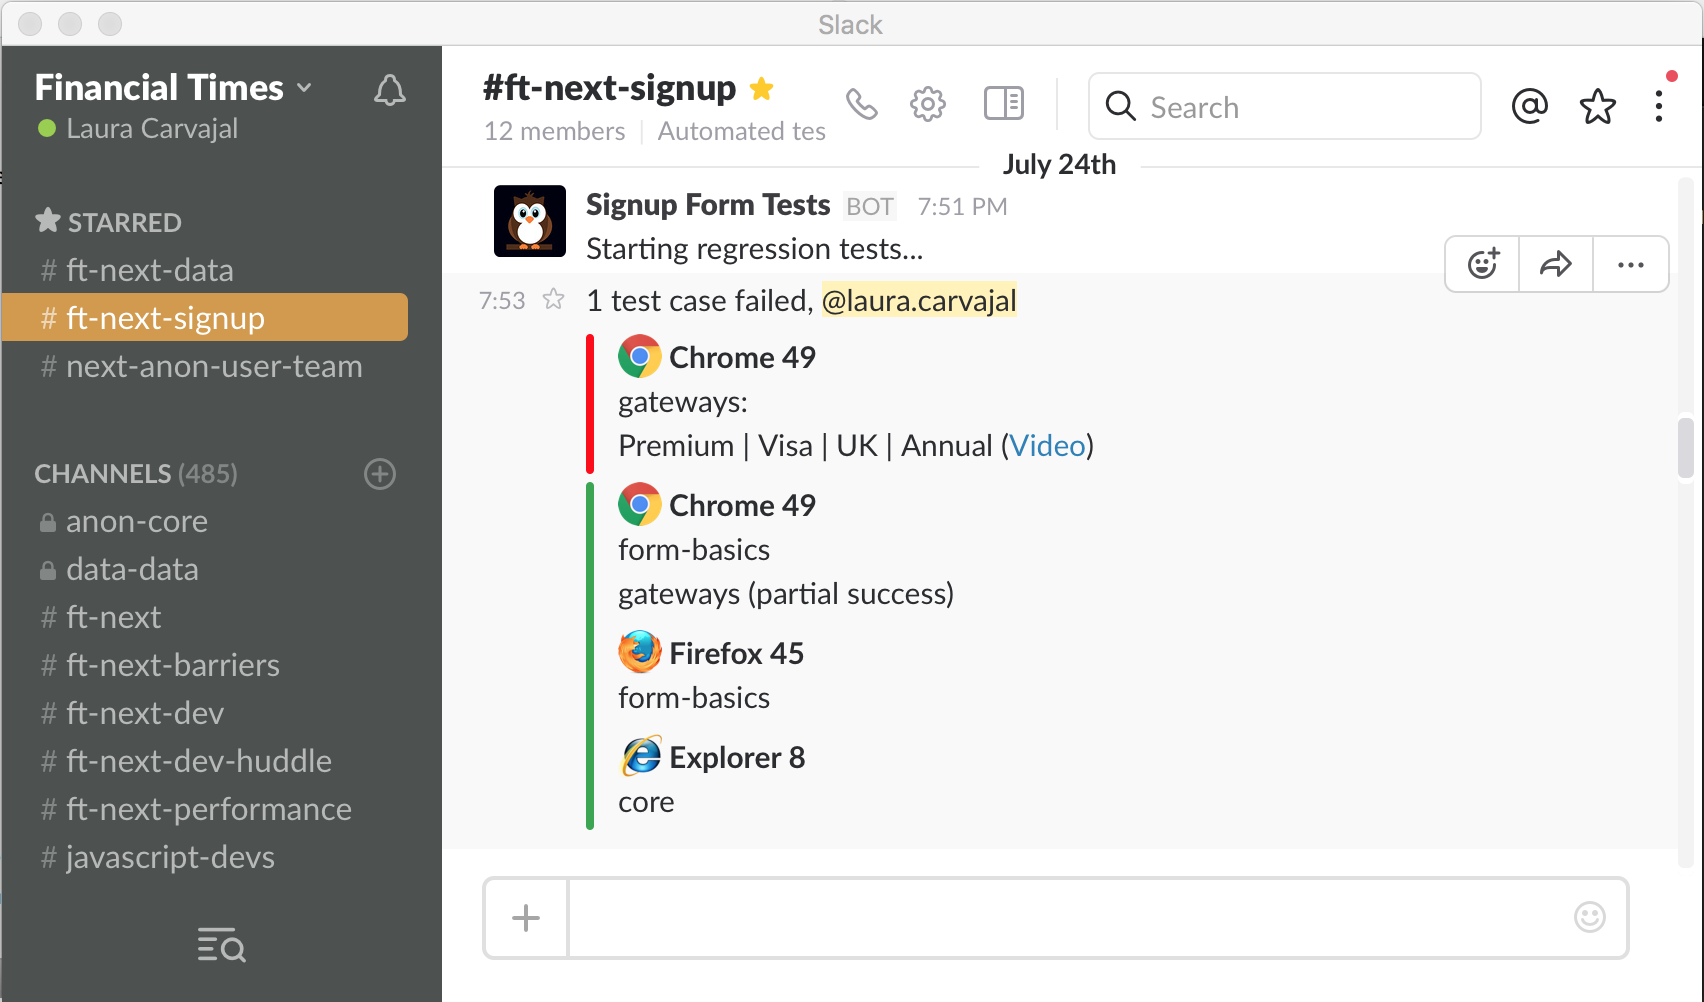Viewport: 1704px width, 1002px height.
Task: Show starred items star icon
Action: coord(1598,106)
